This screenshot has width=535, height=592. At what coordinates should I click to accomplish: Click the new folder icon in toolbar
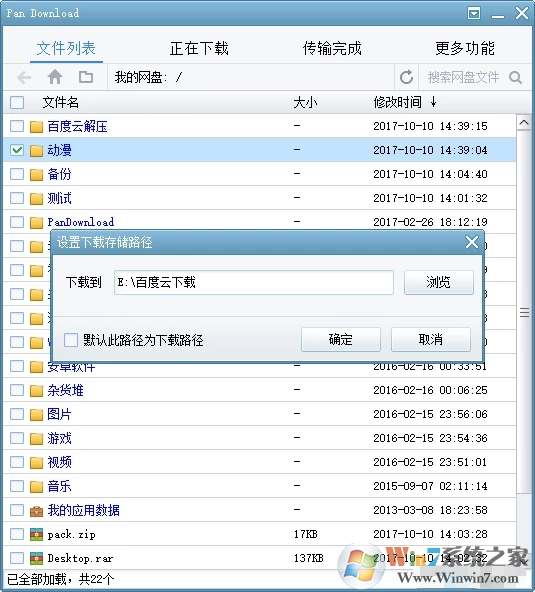(86, 77)
